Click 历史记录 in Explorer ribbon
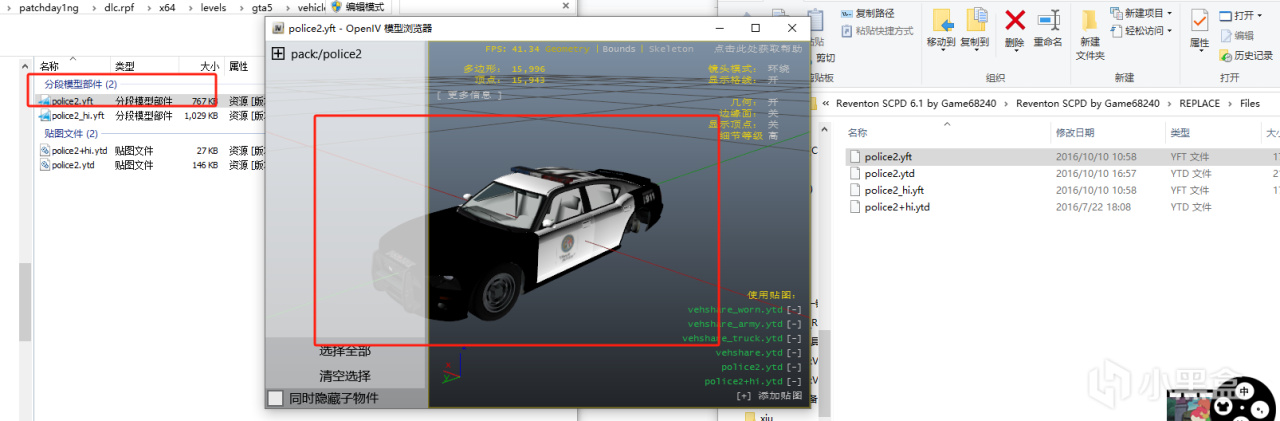The height and width of the screenshot is (421, 1280). 1246,55
